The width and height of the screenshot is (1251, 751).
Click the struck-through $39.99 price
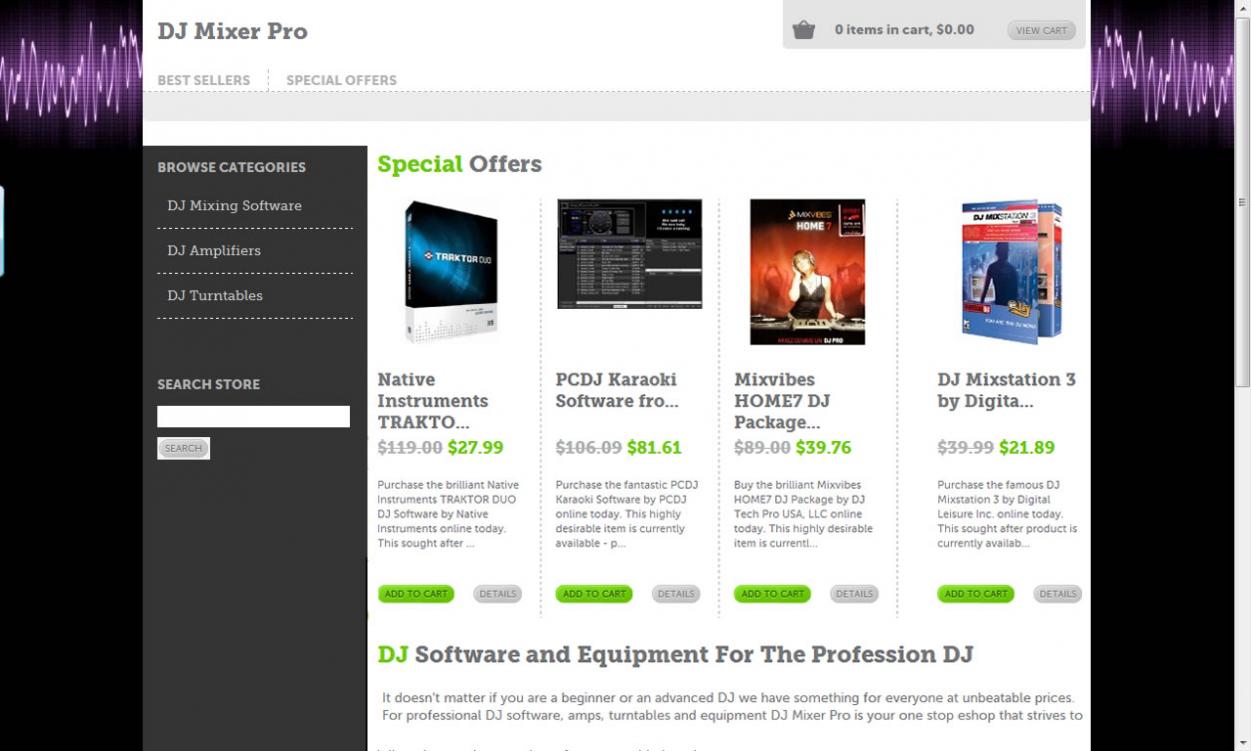(966, 447)
